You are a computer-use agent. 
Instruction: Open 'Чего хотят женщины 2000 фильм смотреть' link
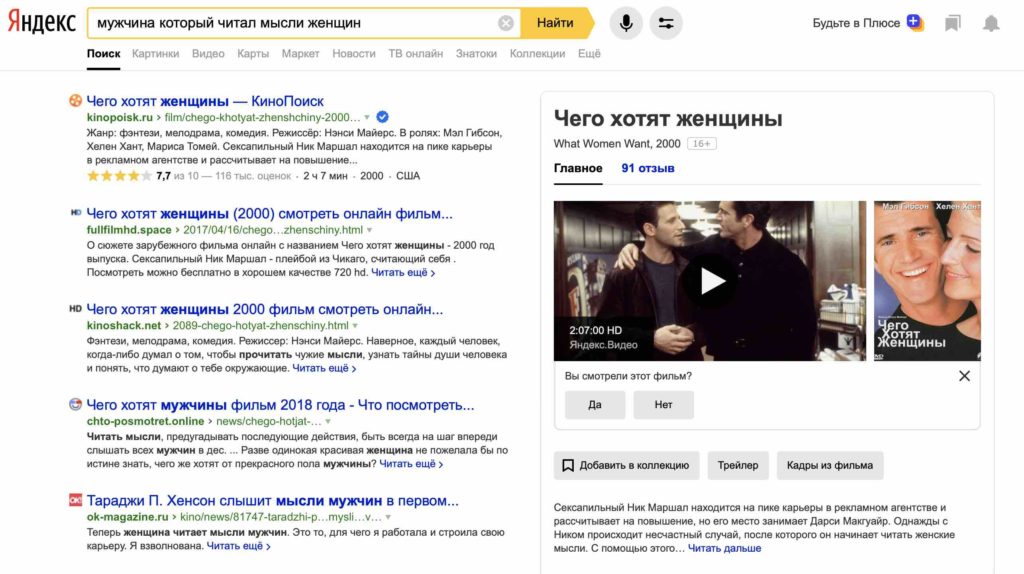pos(264,310)
